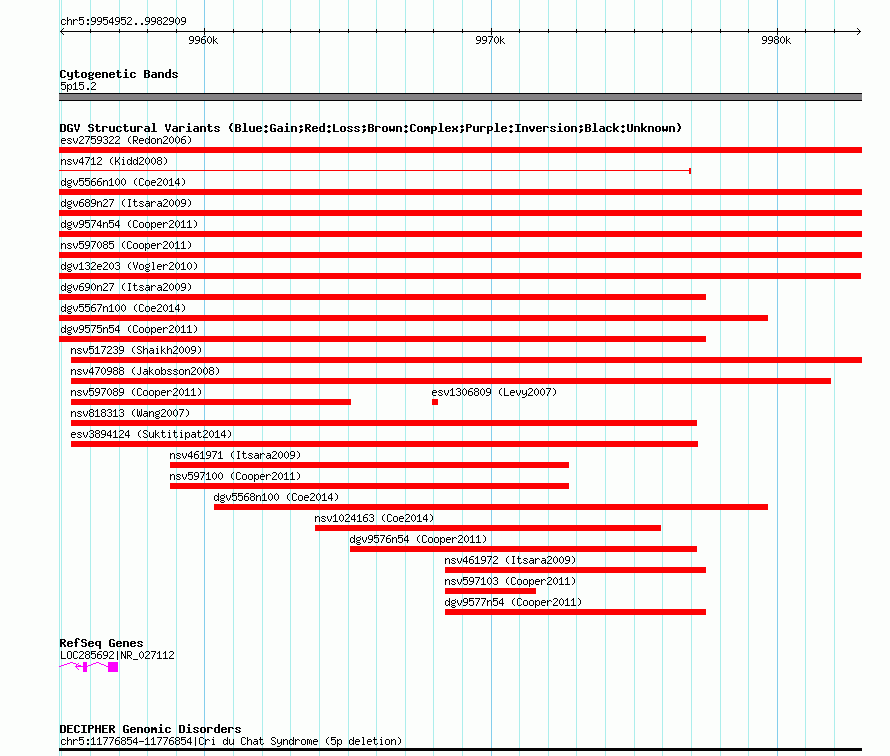Click the black DECIPHER disorder bar
This screenshot has width=890, height=756.
(x=460, y=750)
